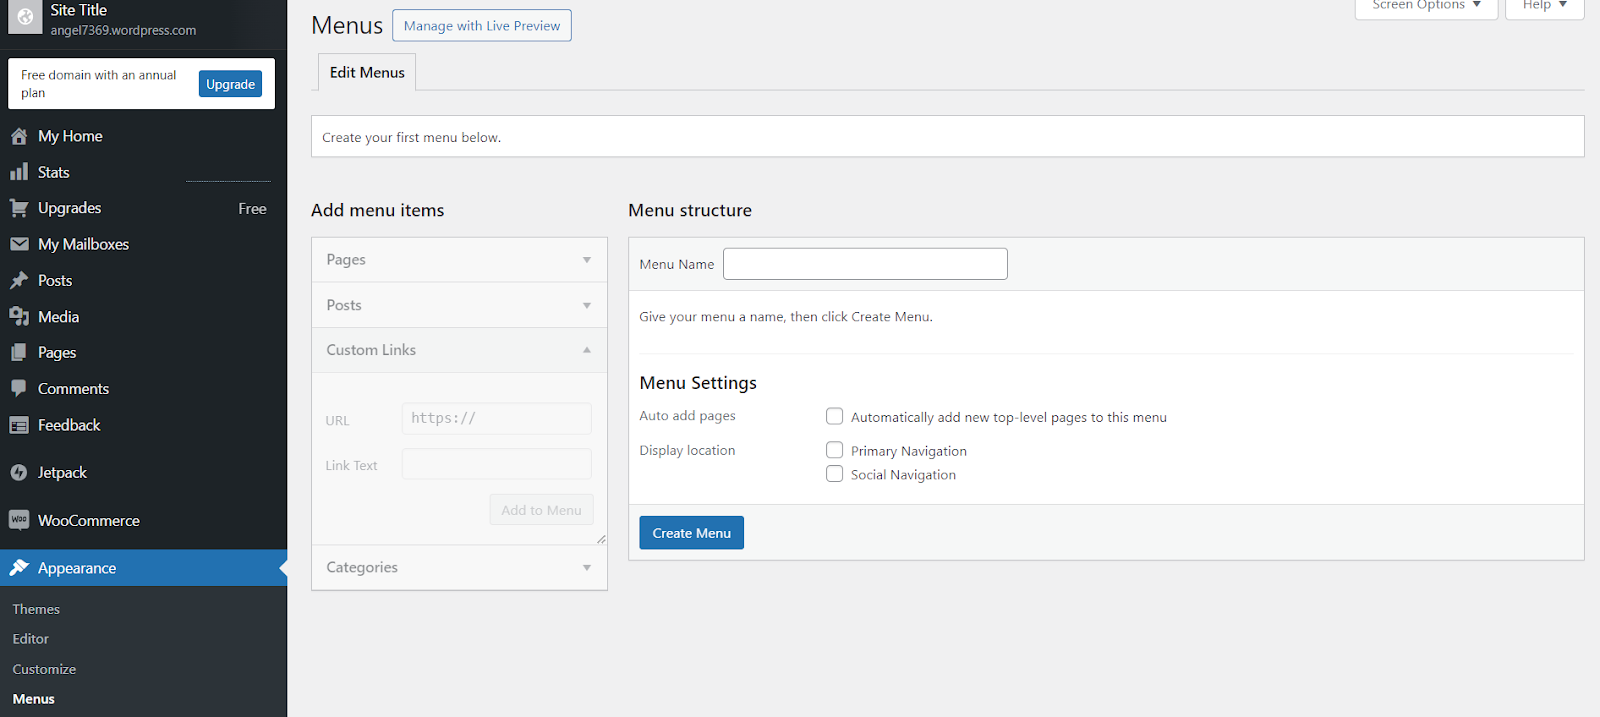Click the Stats bar chart icon
1600x717 pixels.
[x=19, y=172]
